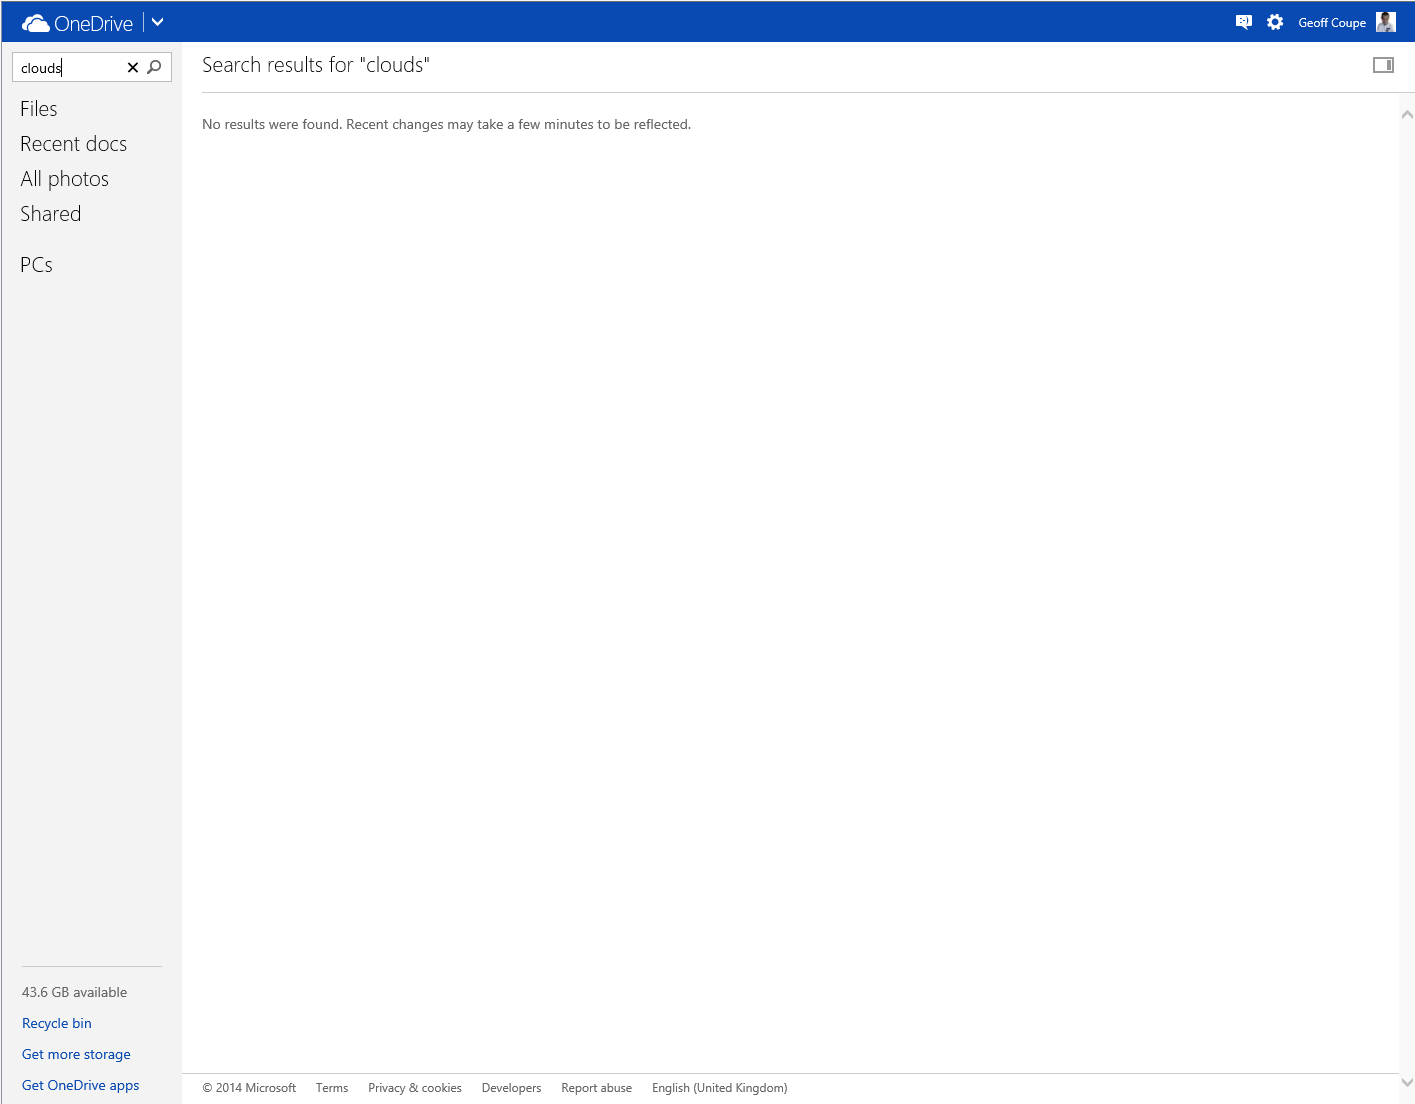Open the settings gear menu
Screen dimensions: 1415x1104
pyautogui.click(x=1275, y=22)
